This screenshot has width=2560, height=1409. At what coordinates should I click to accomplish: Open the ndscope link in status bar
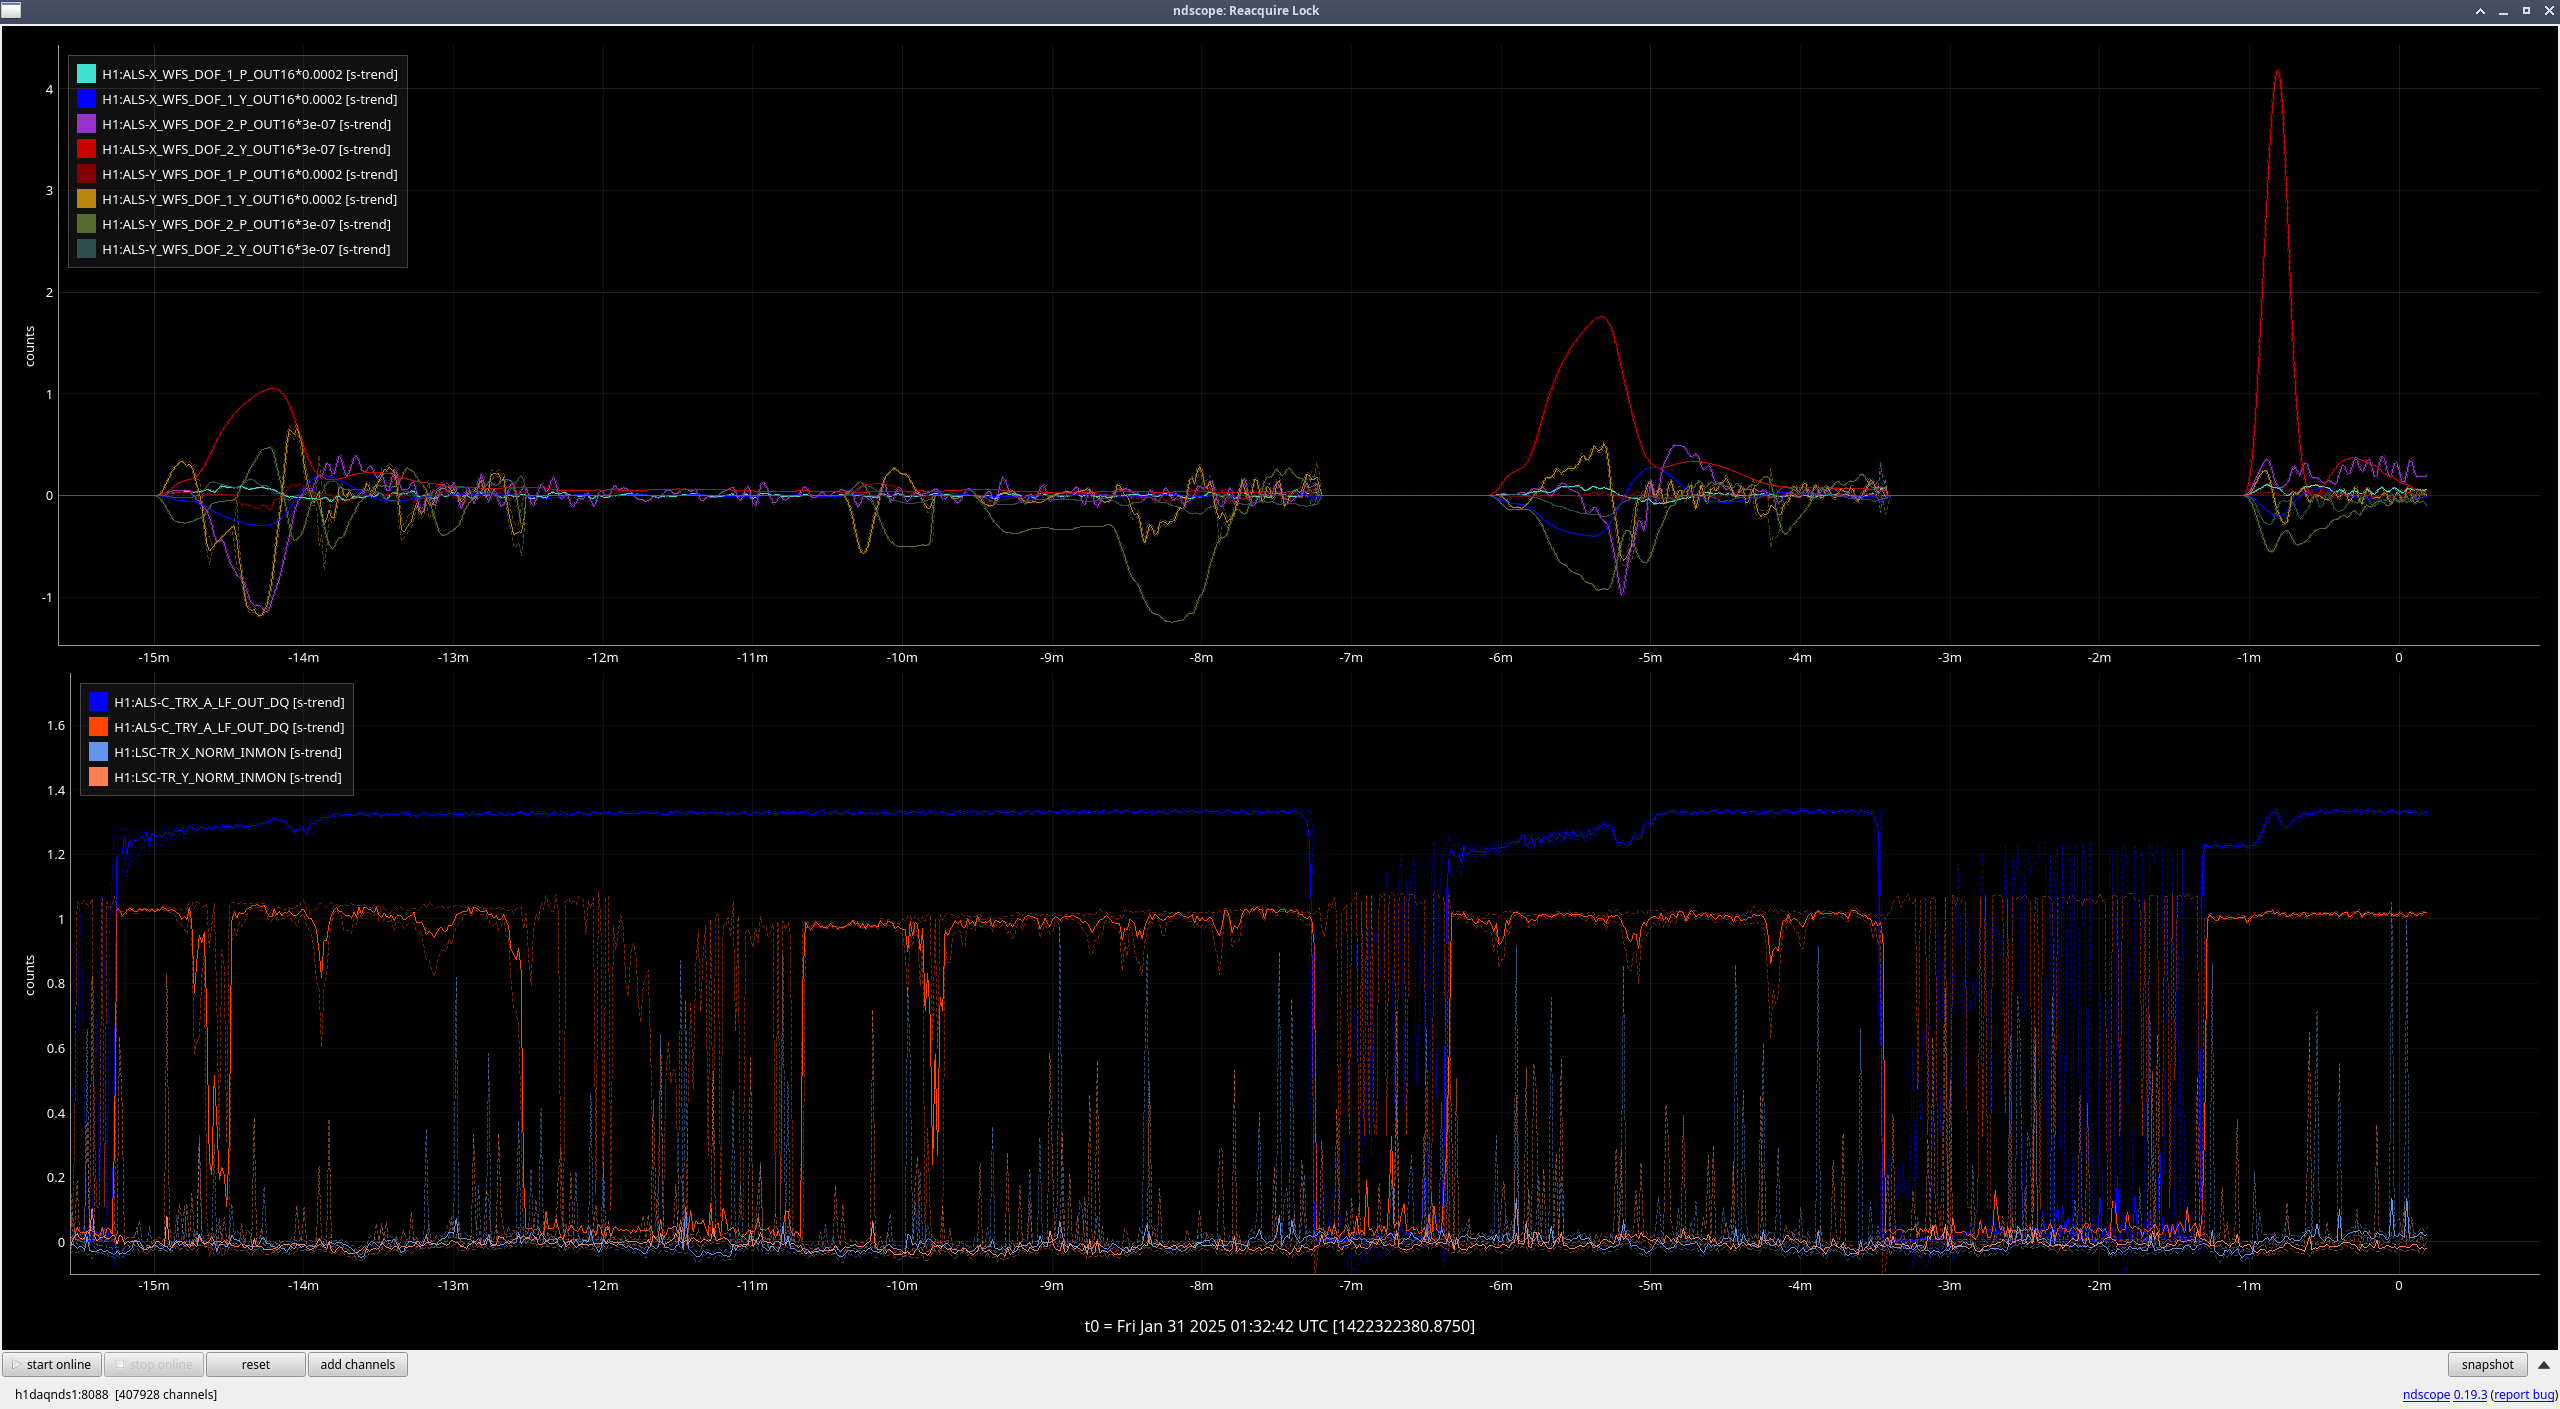pos(2426,1394)
